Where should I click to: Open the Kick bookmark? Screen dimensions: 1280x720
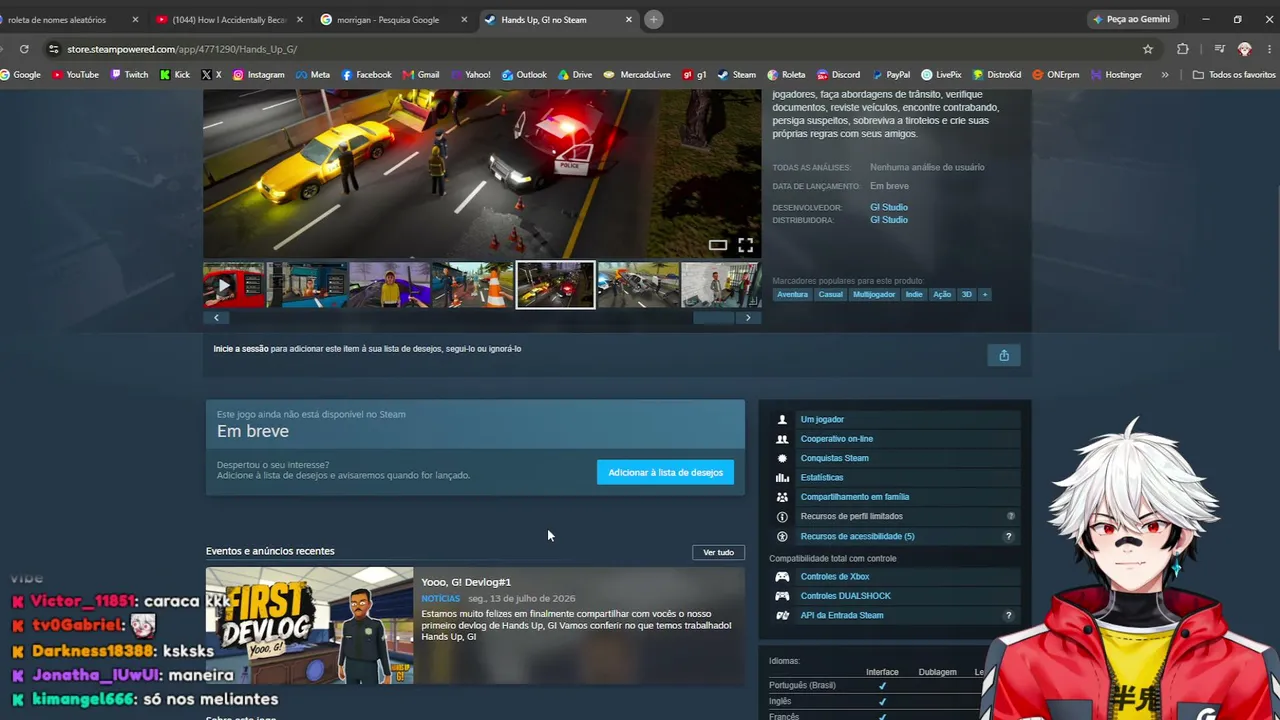[x=174, y=74]
